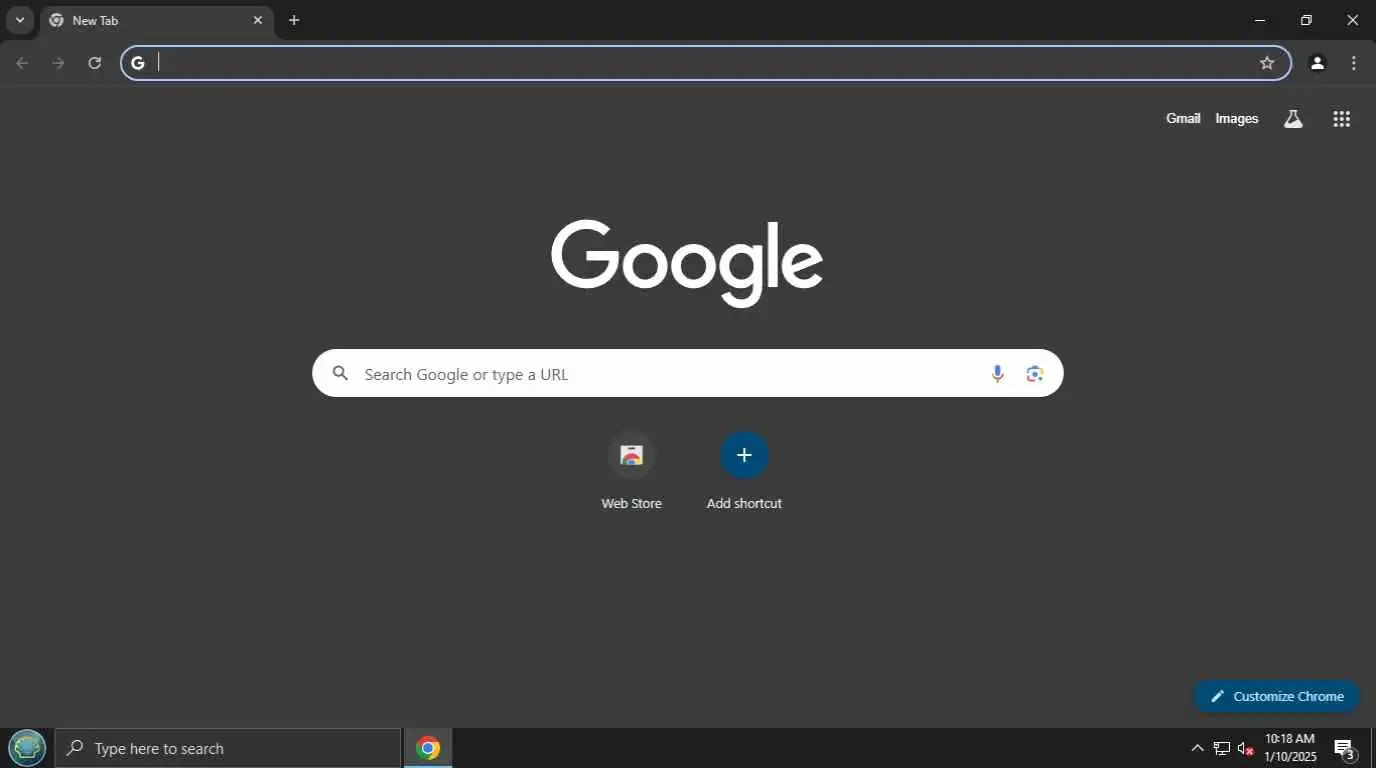Open the taskbar clock showing 10:18 AM
Image resolution: width=1376 pixels, height=768 pixels.
pyautogui.click(x=1290, y=748)
